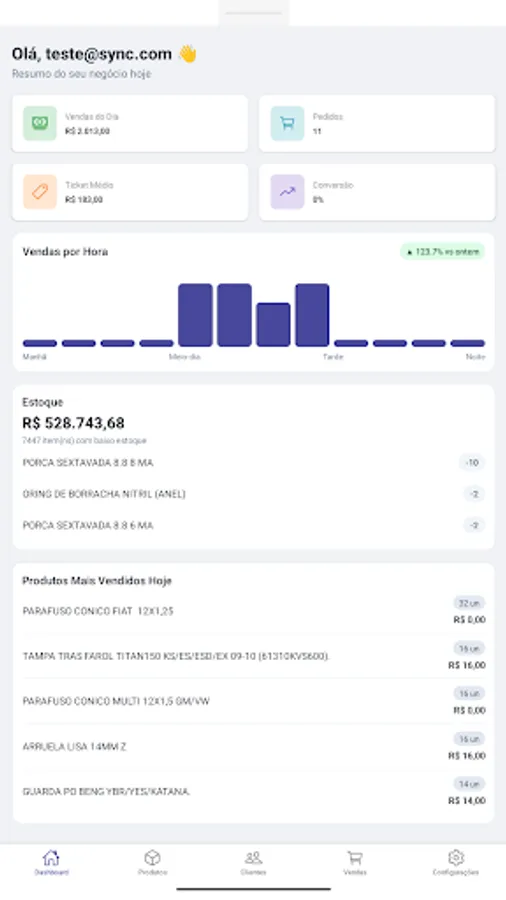
Task: Open ARRUELA LISA 14MM Z product row
Action: coord(253,747)
